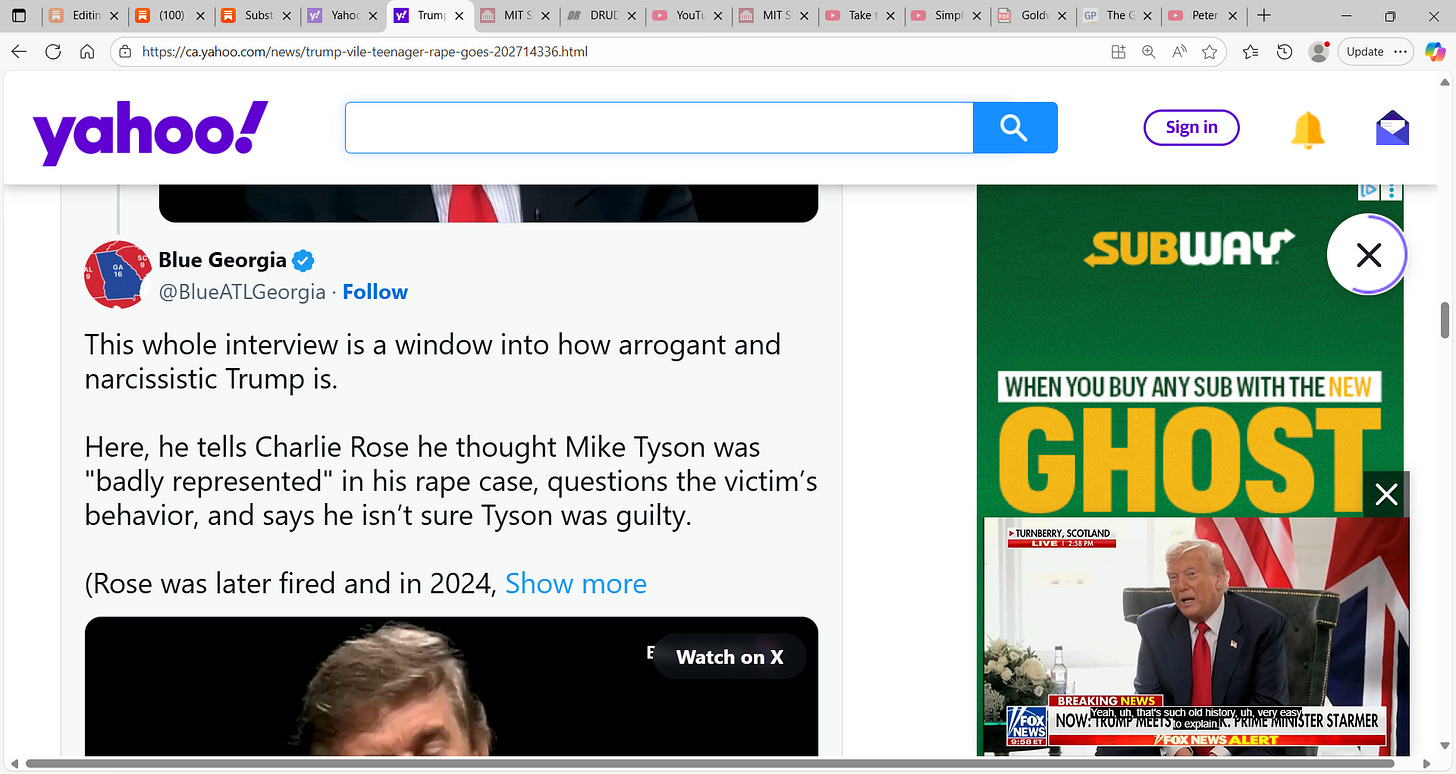Launch Copilot from the toolbar
The width and height of the screenshot is (1456, 774).
(x=1435, y=52)
